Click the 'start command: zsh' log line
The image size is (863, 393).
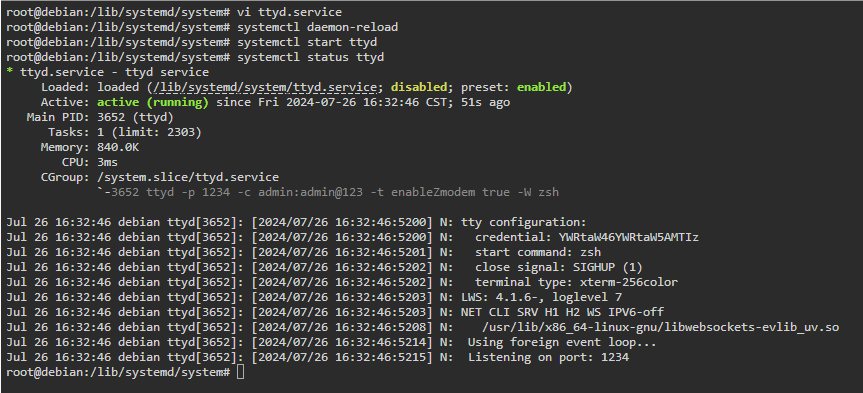(x=538, y=253)
